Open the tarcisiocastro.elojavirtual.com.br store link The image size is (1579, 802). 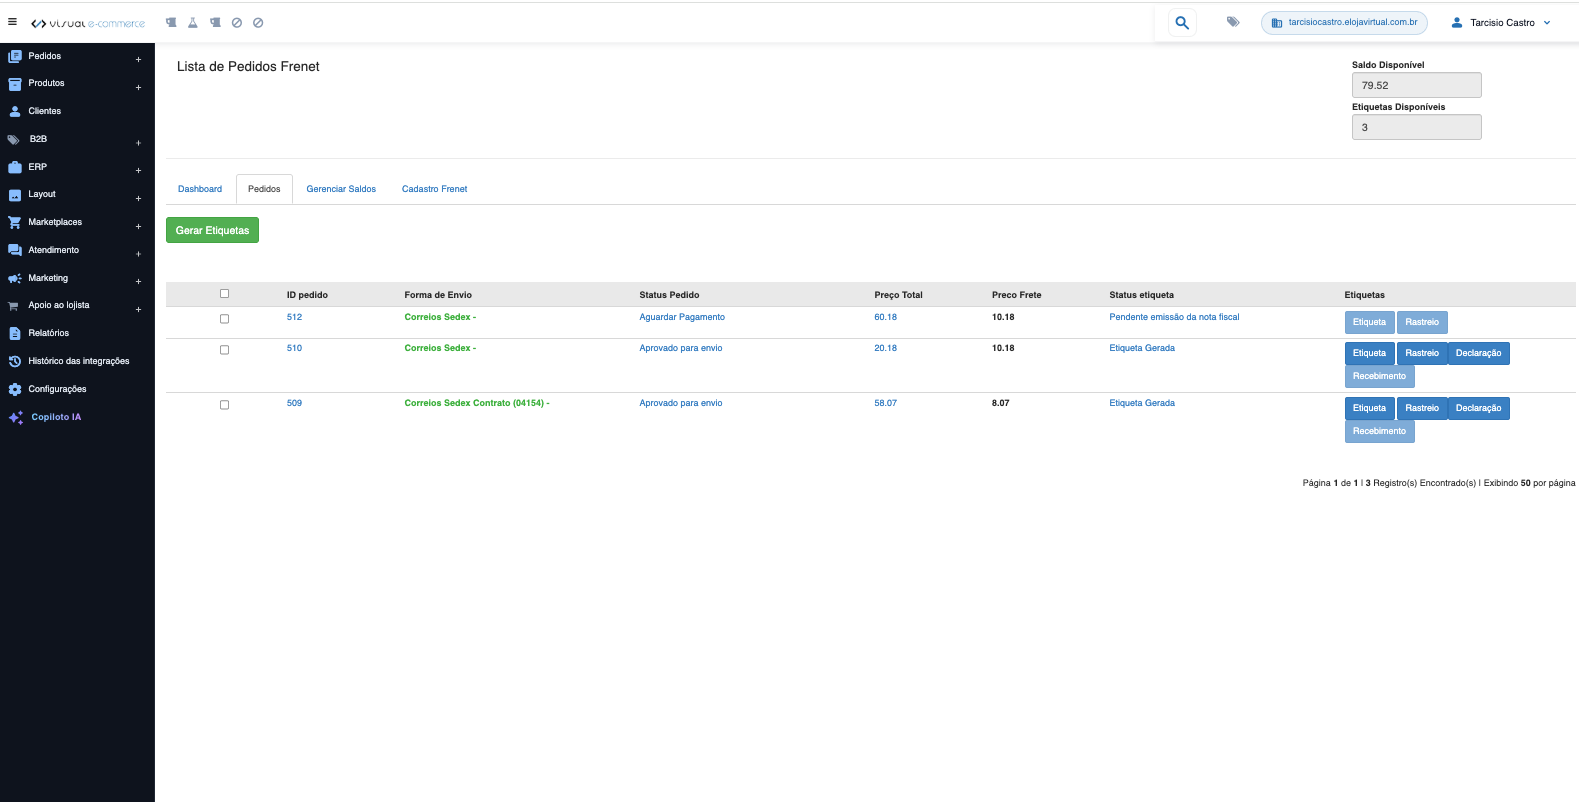(x=1344, y=22)
